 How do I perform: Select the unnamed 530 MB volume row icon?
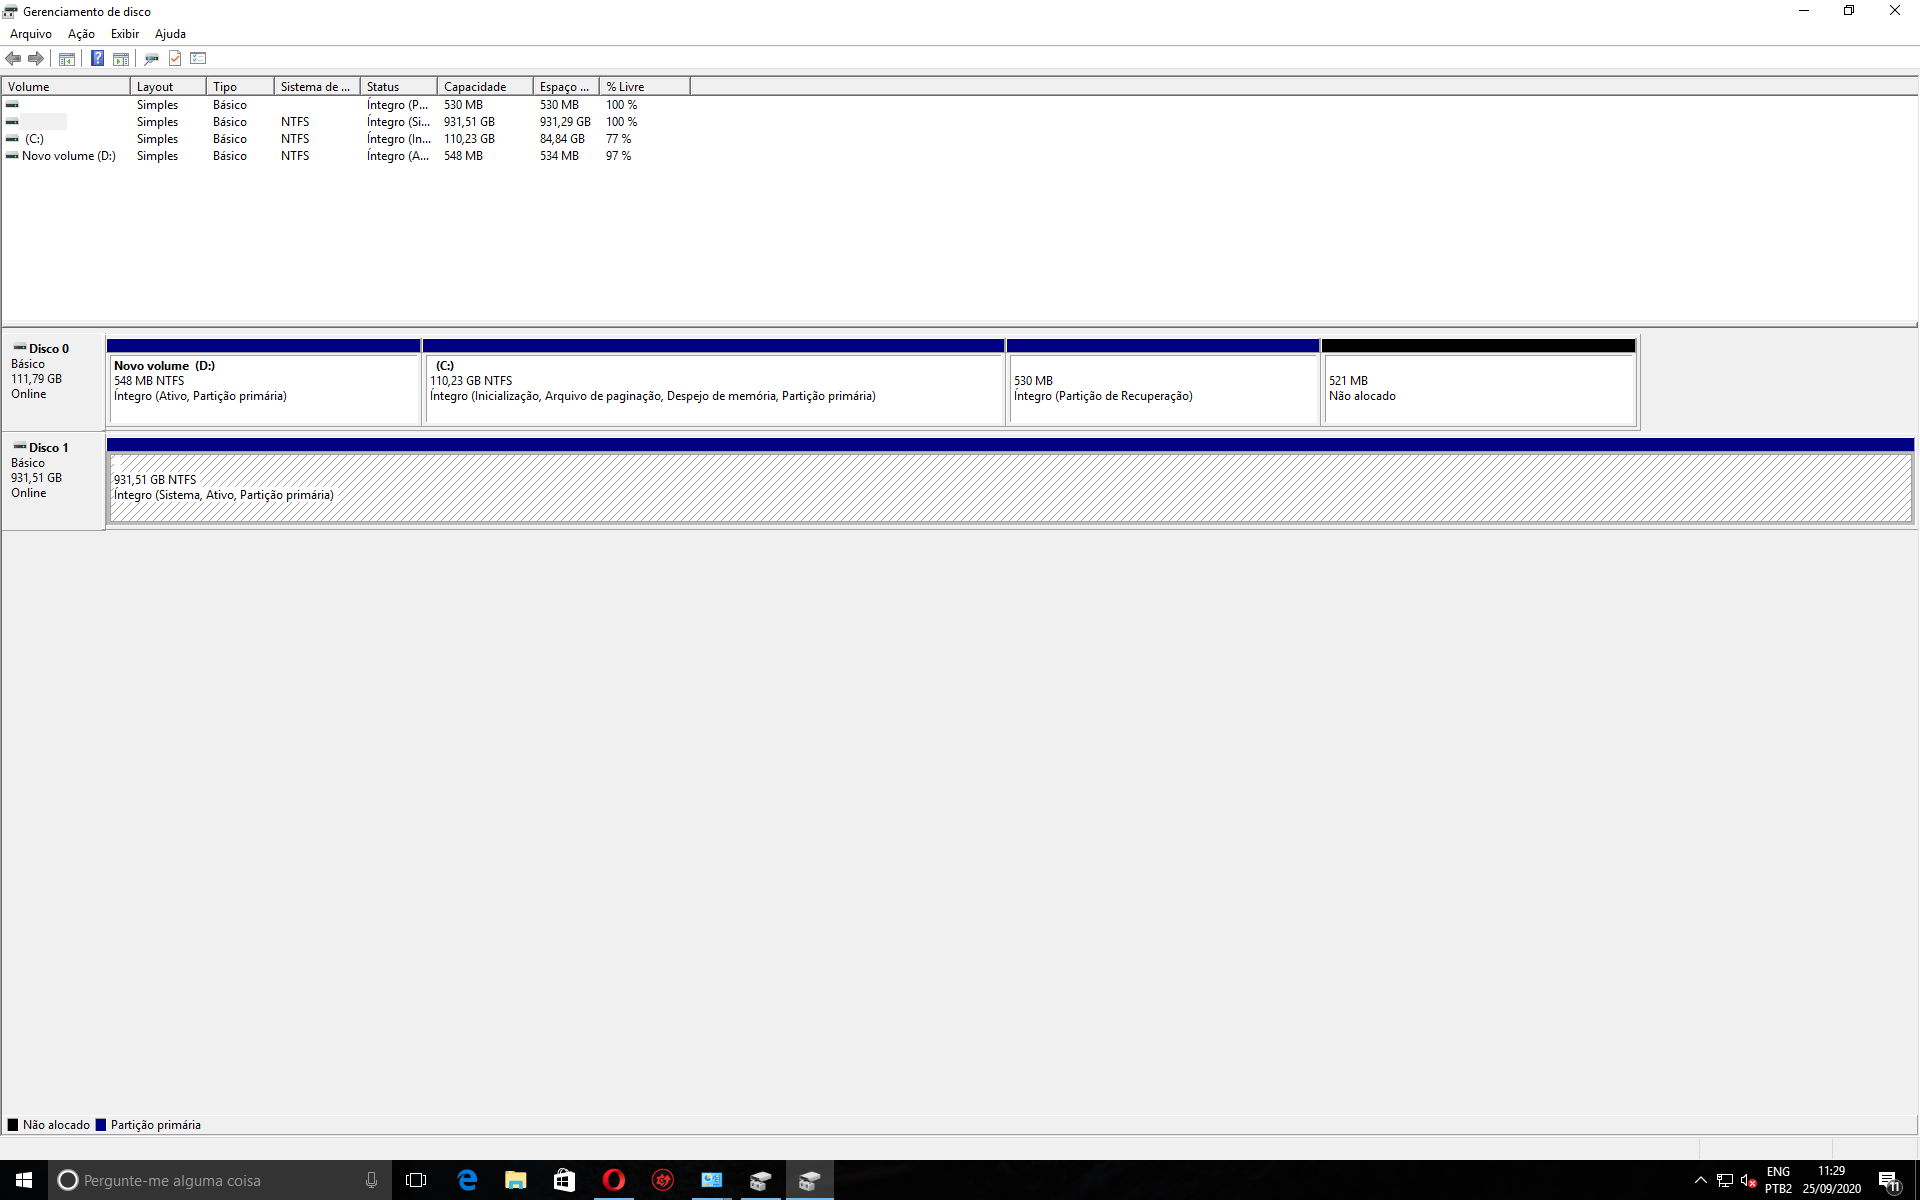click(12, 105)
